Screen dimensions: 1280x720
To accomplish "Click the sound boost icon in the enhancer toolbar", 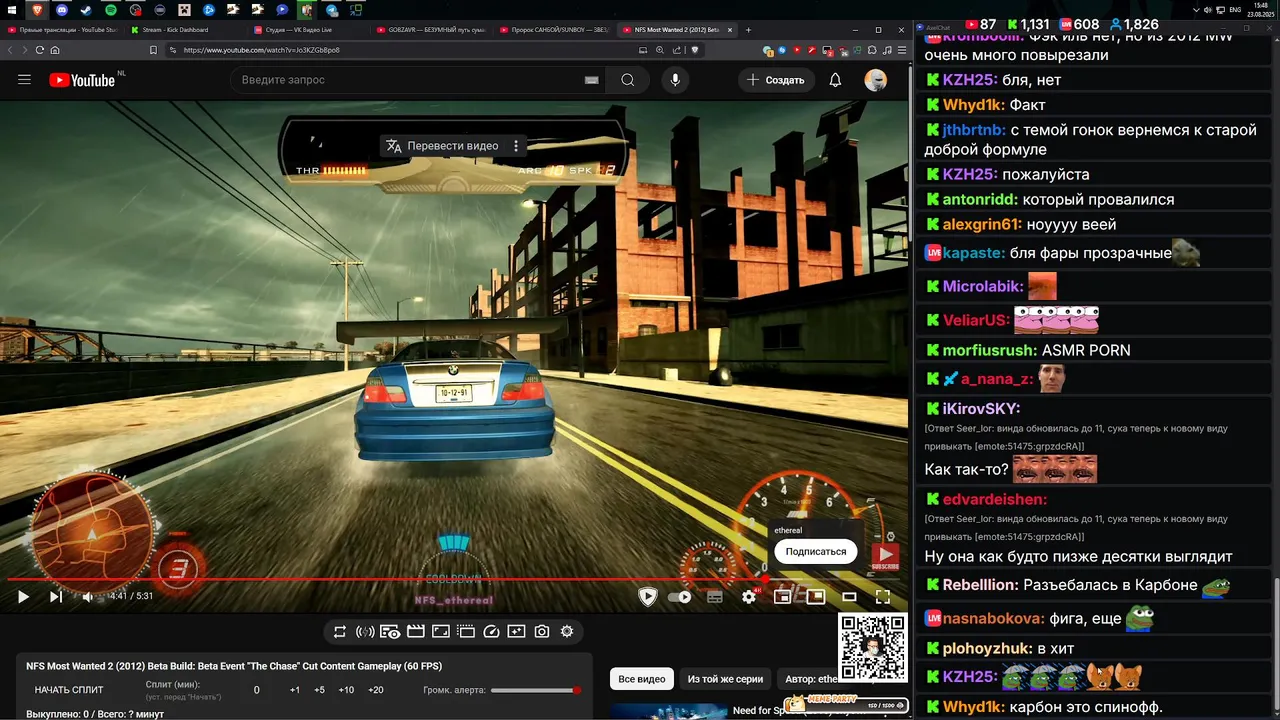I will point(365,632).
